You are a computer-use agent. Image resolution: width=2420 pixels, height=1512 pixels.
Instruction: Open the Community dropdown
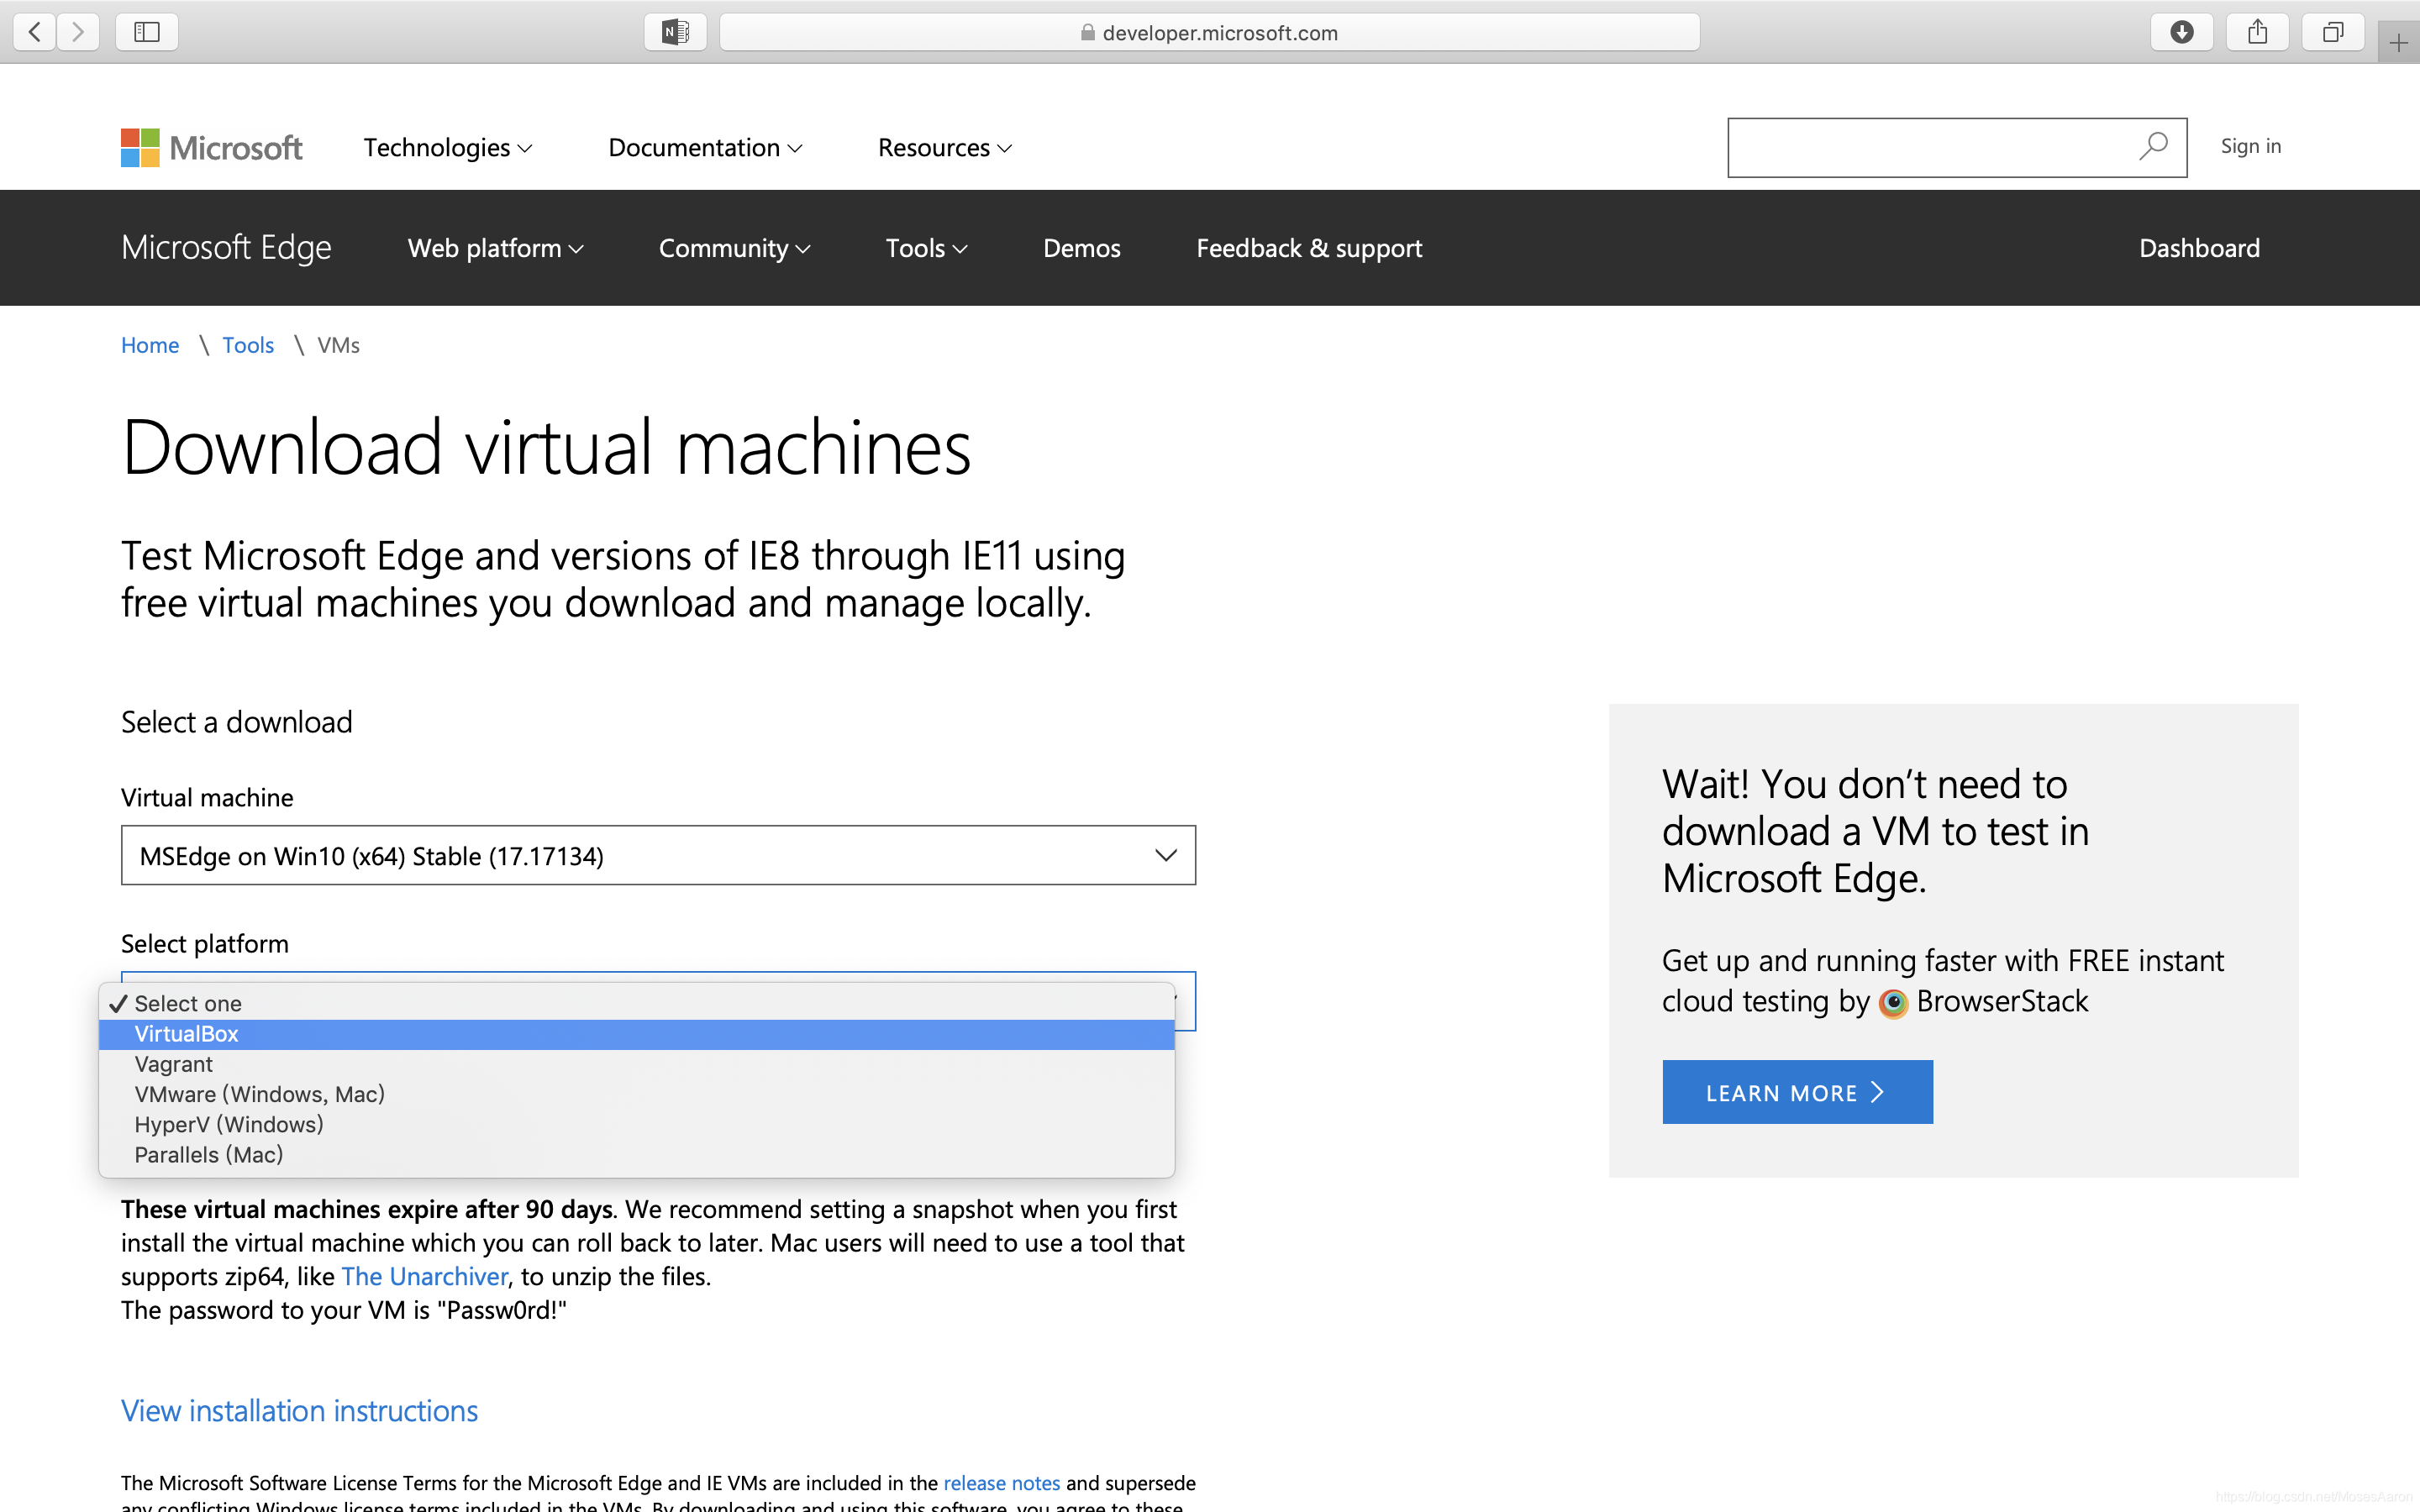tap(734, 248)
